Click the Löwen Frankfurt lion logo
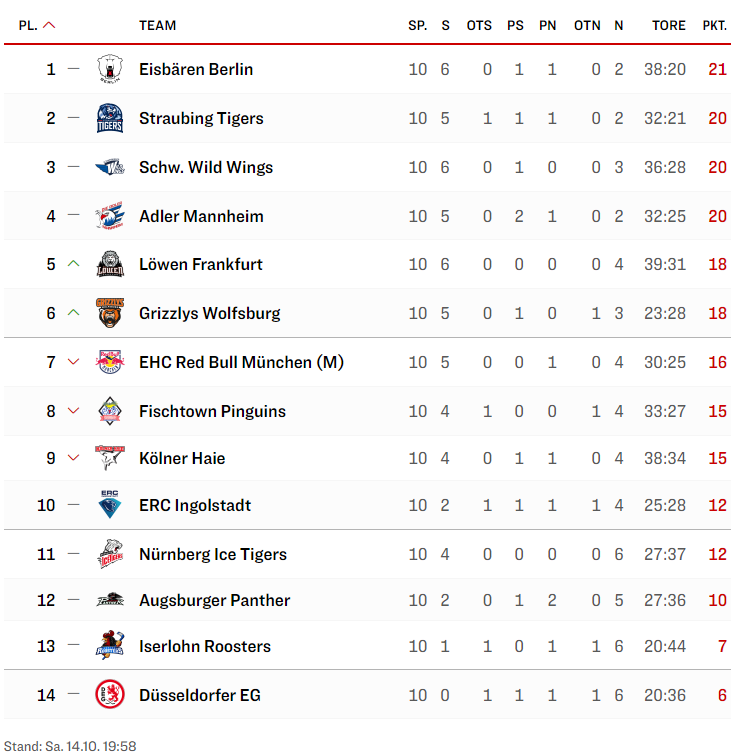751x755 pixels. point(109,265)
